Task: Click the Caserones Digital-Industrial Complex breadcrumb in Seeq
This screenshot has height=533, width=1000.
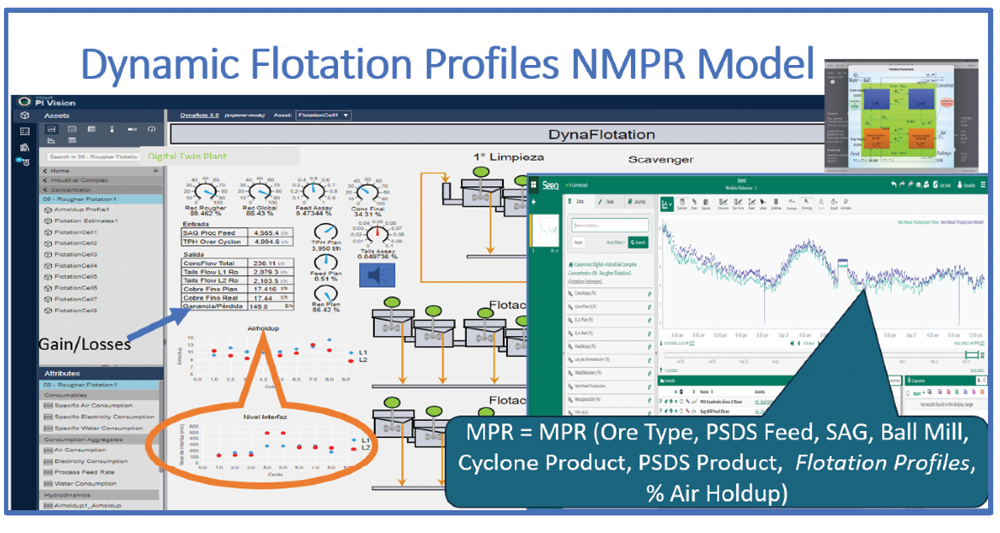Action: 603,265
